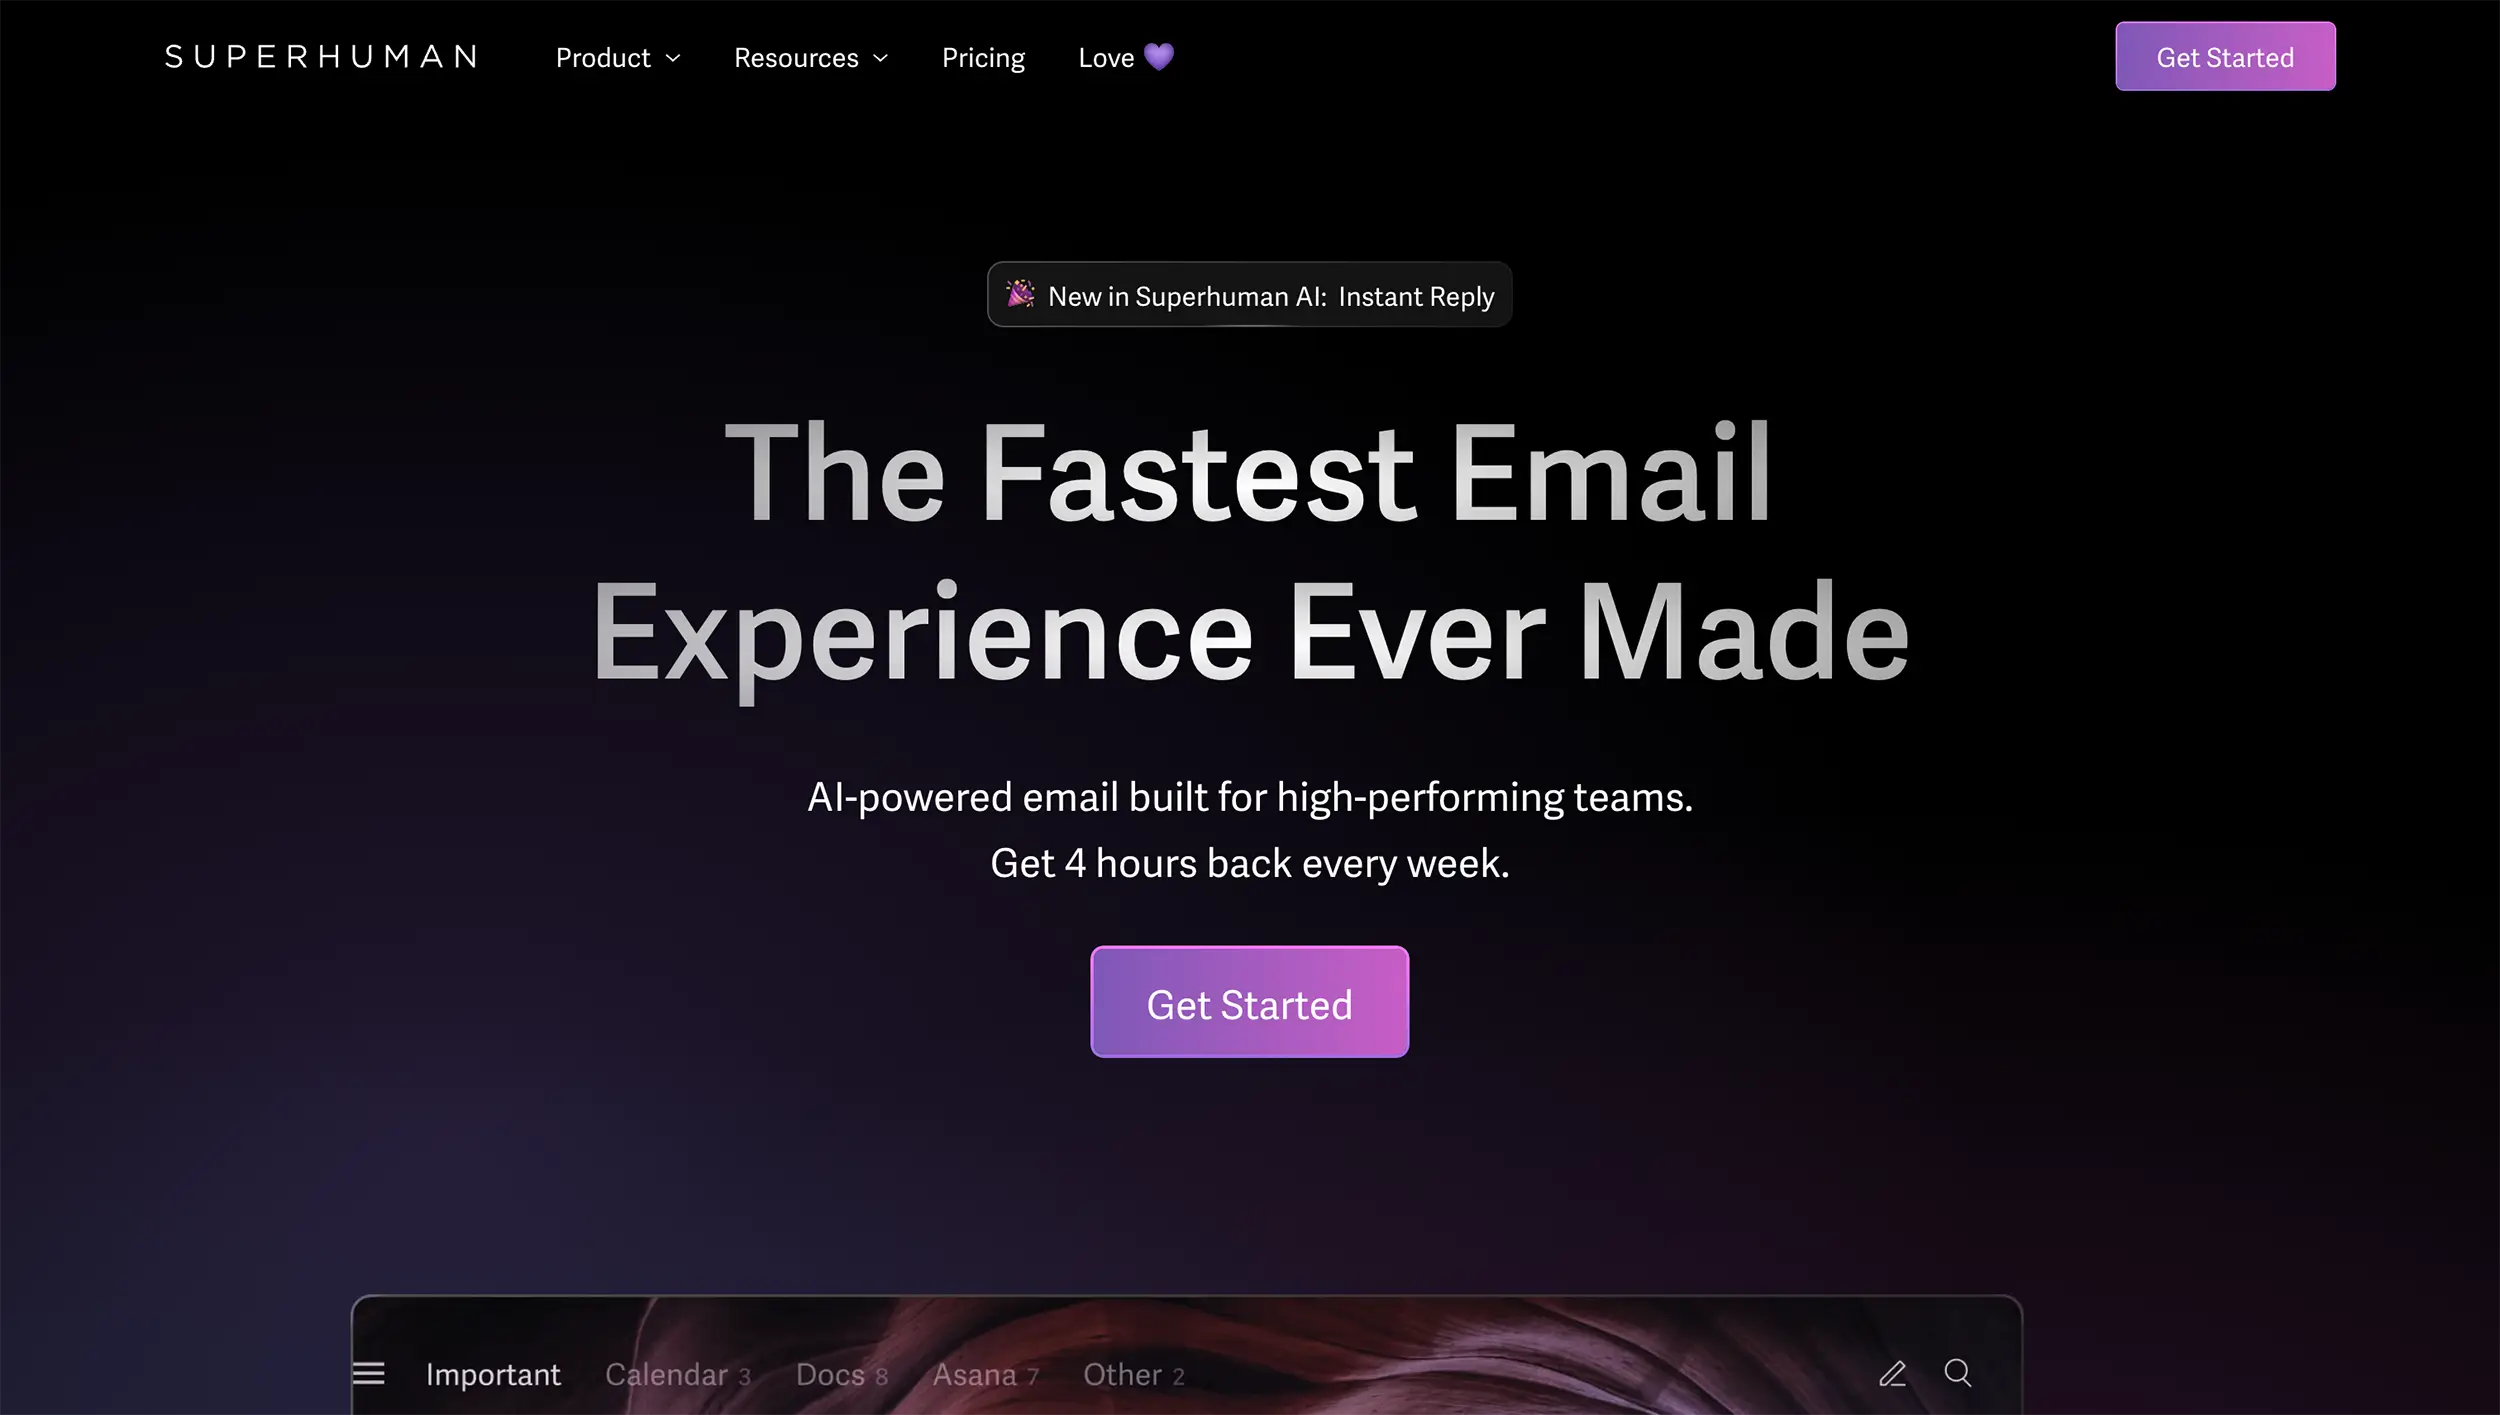Click the search icon in email toolbar

pos(1957,1372)
